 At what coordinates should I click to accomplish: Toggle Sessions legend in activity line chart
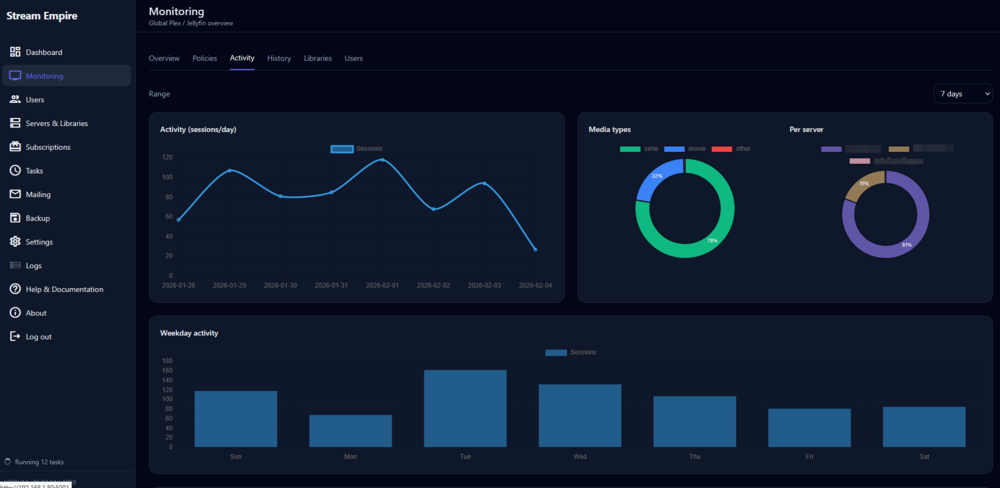(x=357, y=149)
